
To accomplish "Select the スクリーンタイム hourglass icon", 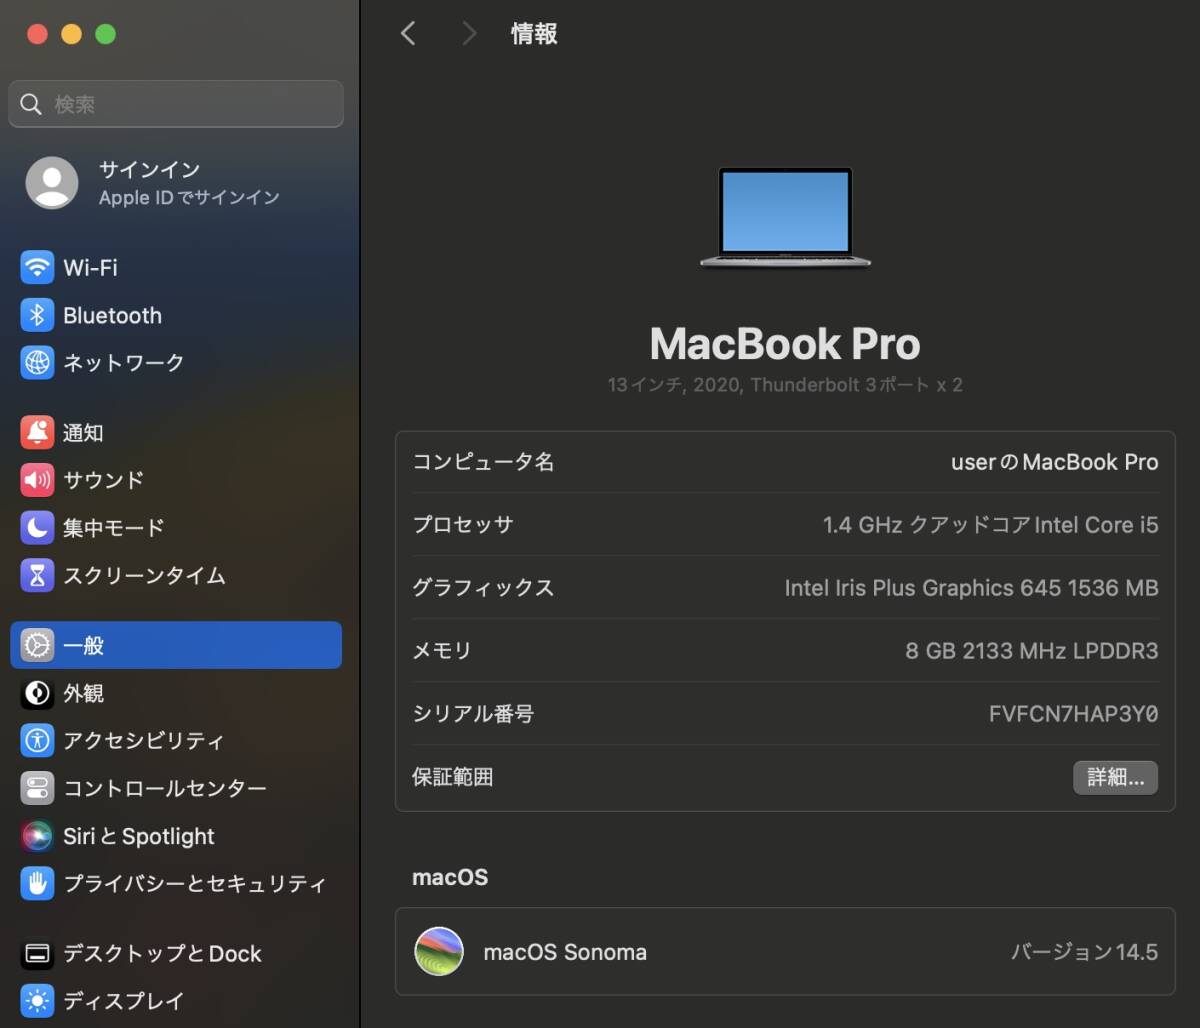I will tap(37, 575).
